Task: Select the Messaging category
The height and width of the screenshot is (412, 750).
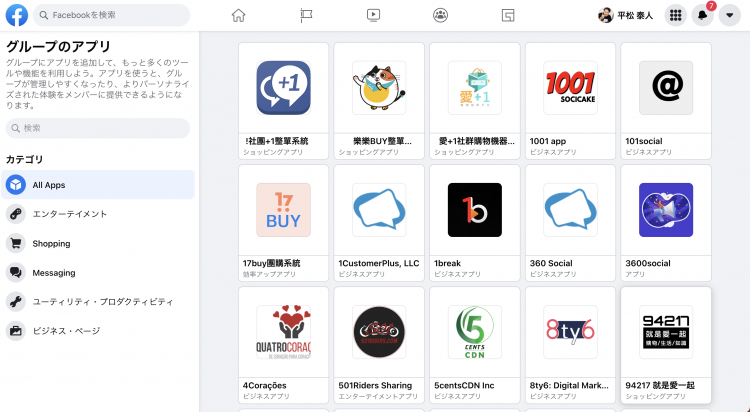Action: (x=98, y=273)
